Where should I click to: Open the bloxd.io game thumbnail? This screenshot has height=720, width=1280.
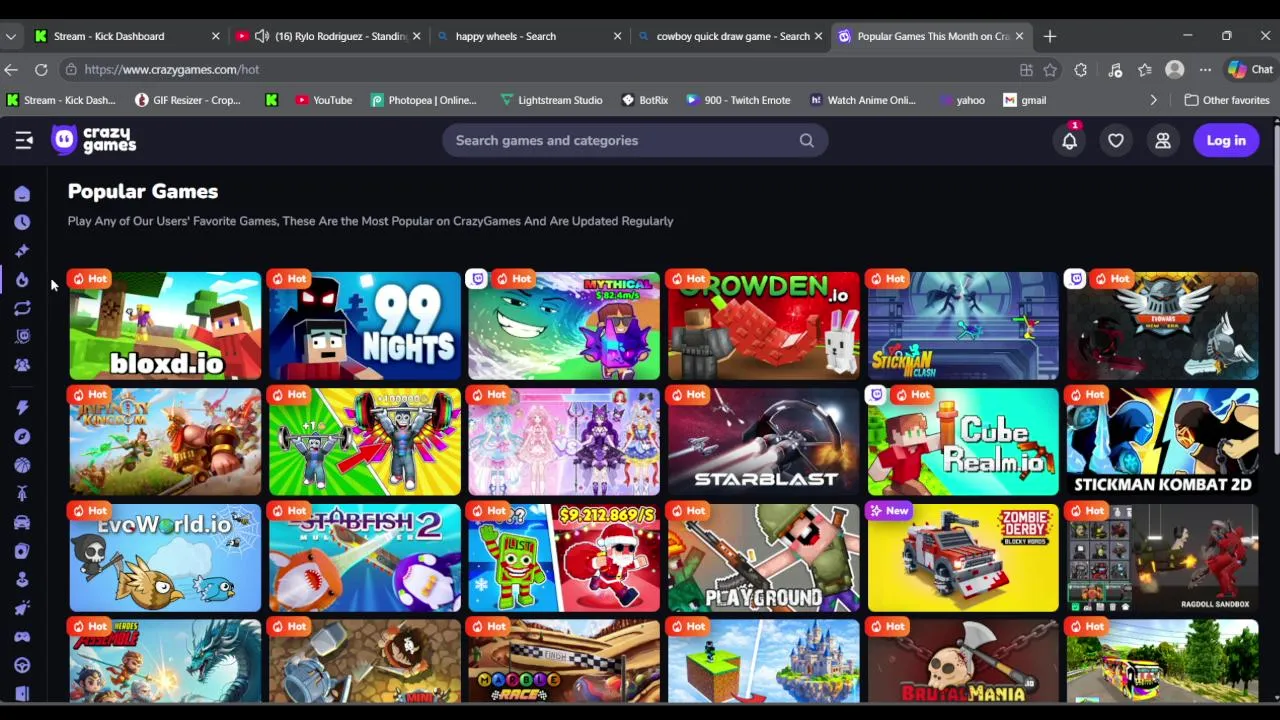pos(165,326)
